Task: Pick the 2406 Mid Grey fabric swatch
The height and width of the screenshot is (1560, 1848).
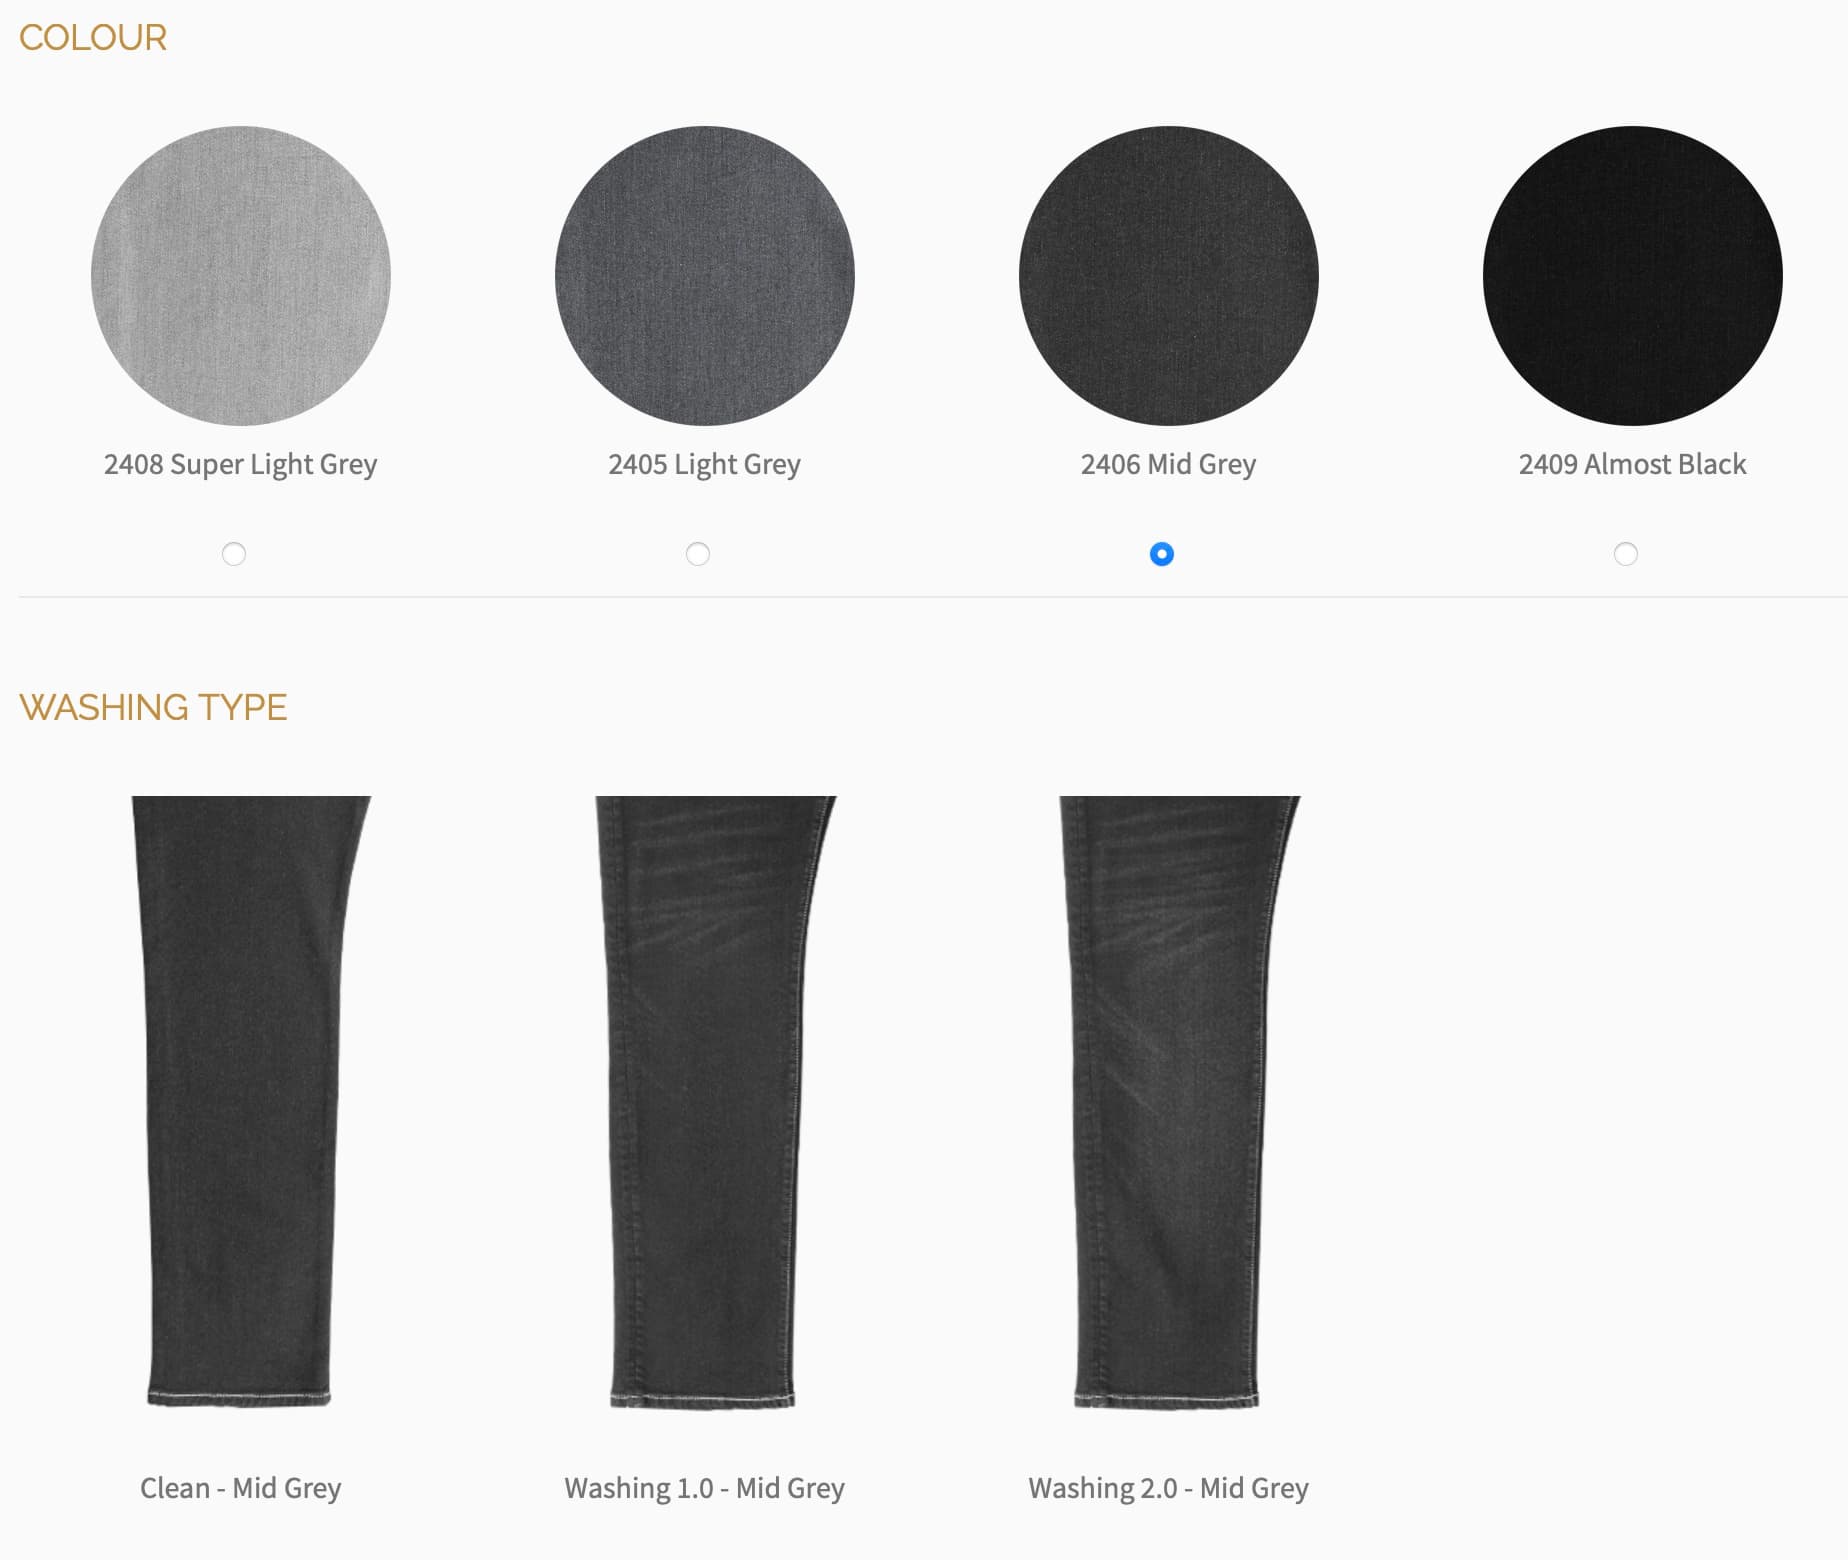Action: pos(1169,276)
